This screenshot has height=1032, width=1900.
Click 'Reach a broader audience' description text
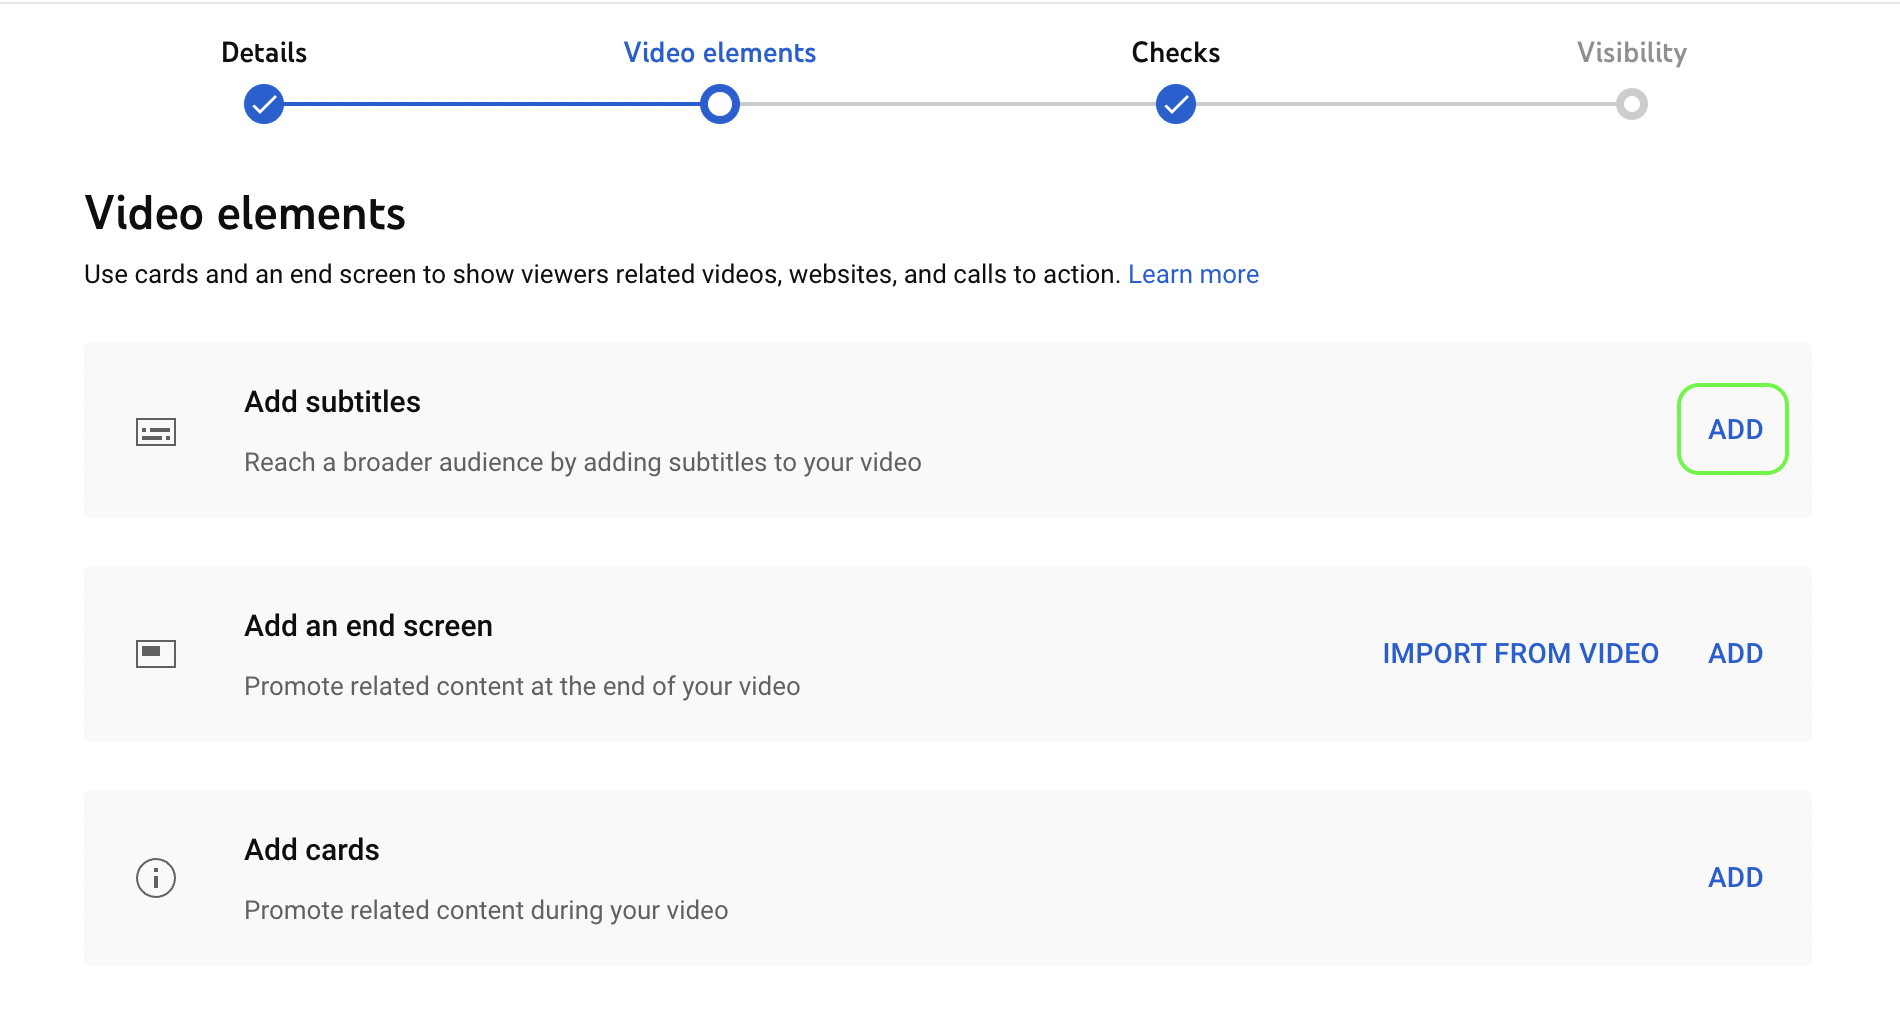point(583,462)
